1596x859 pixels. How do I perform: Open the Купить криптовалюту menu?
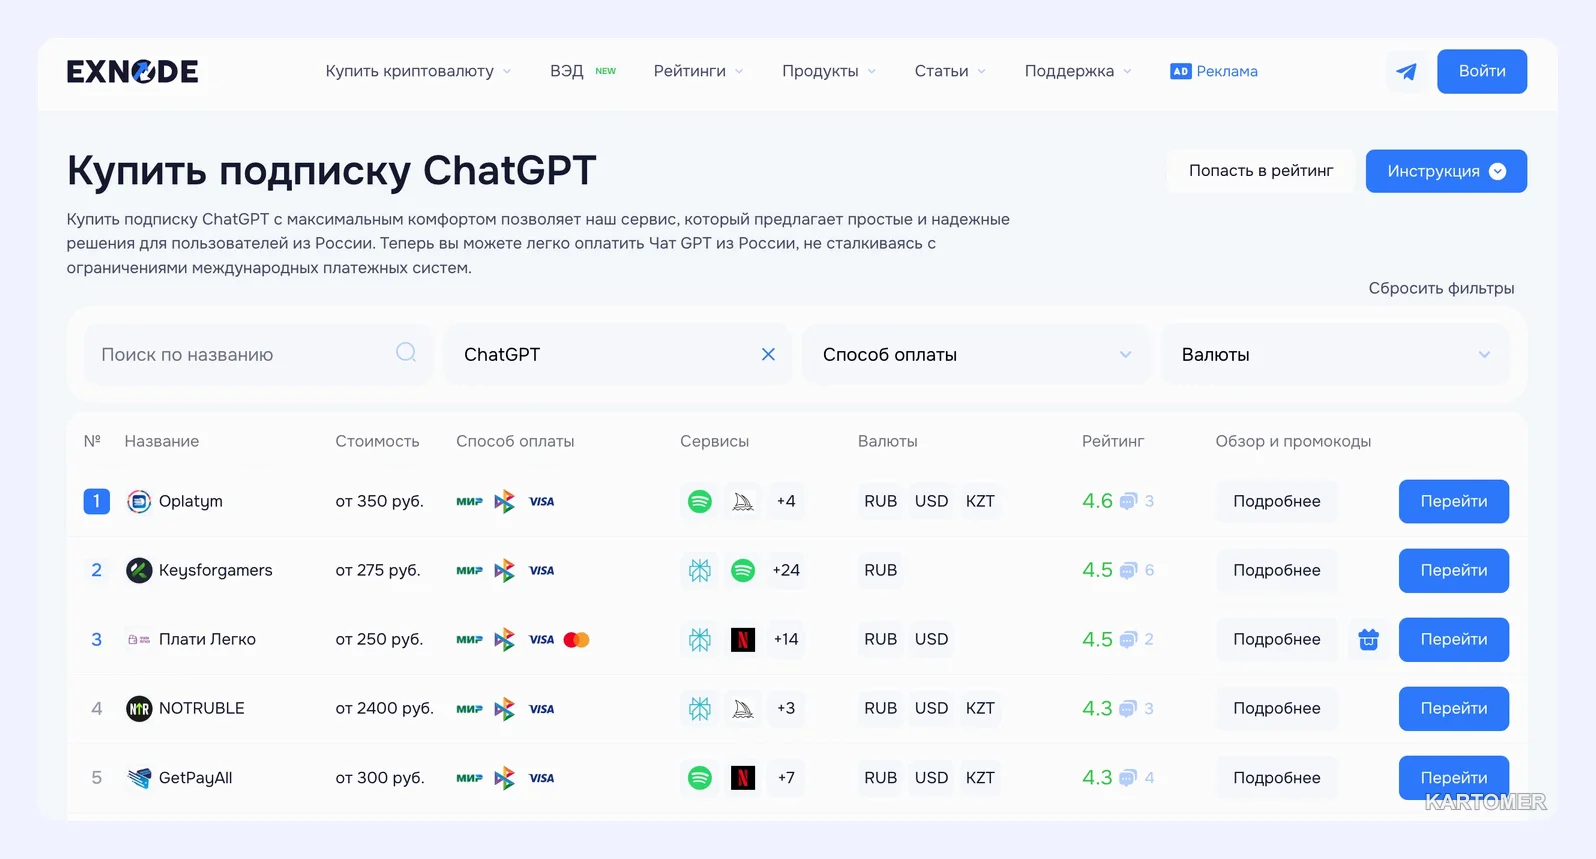[418, 71]
